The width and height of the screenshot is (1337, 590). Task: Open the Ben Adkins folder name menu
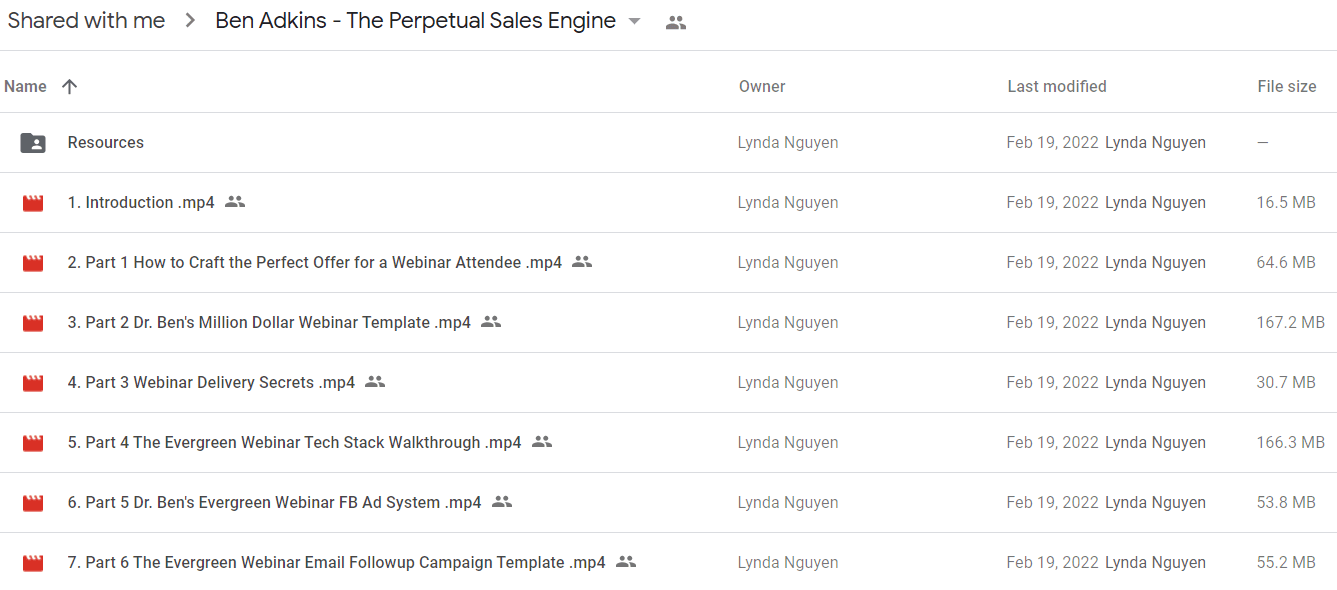415,21
